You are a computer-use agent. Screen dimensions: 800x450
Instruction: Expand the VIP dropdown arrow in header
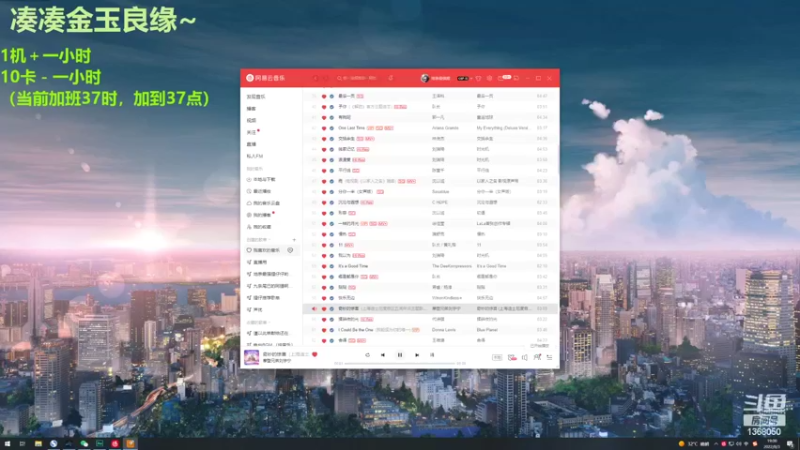click(471, 79)
